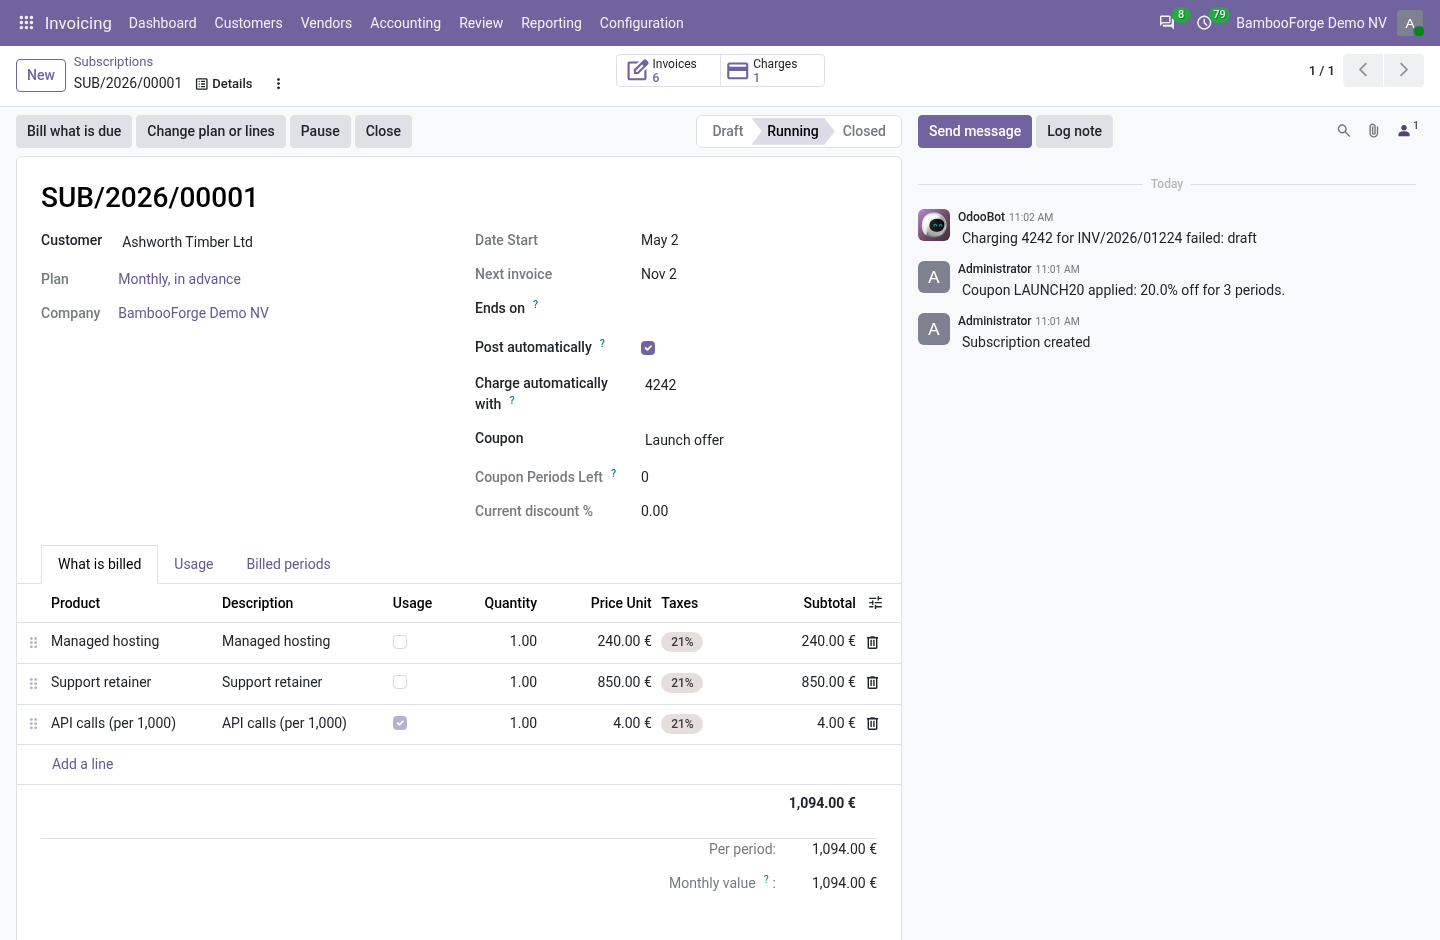Open the activities clock icon

point(1205,22)
